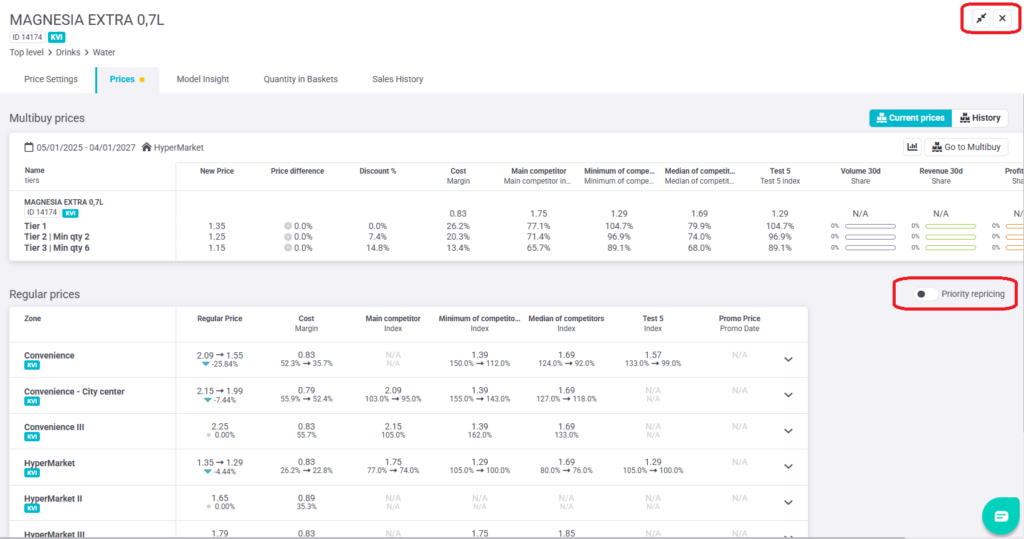Click the HyperMarket house icon

pyautogui.click(x=146, y=147)
